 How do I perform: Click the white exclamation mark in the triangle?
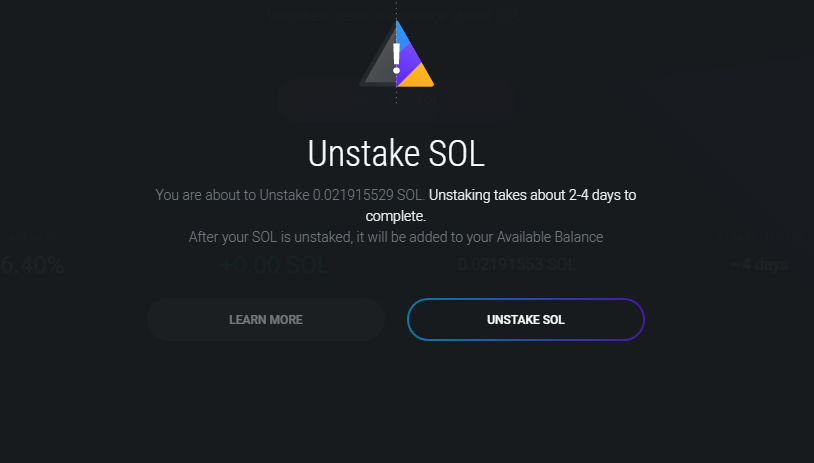(396, 58)
